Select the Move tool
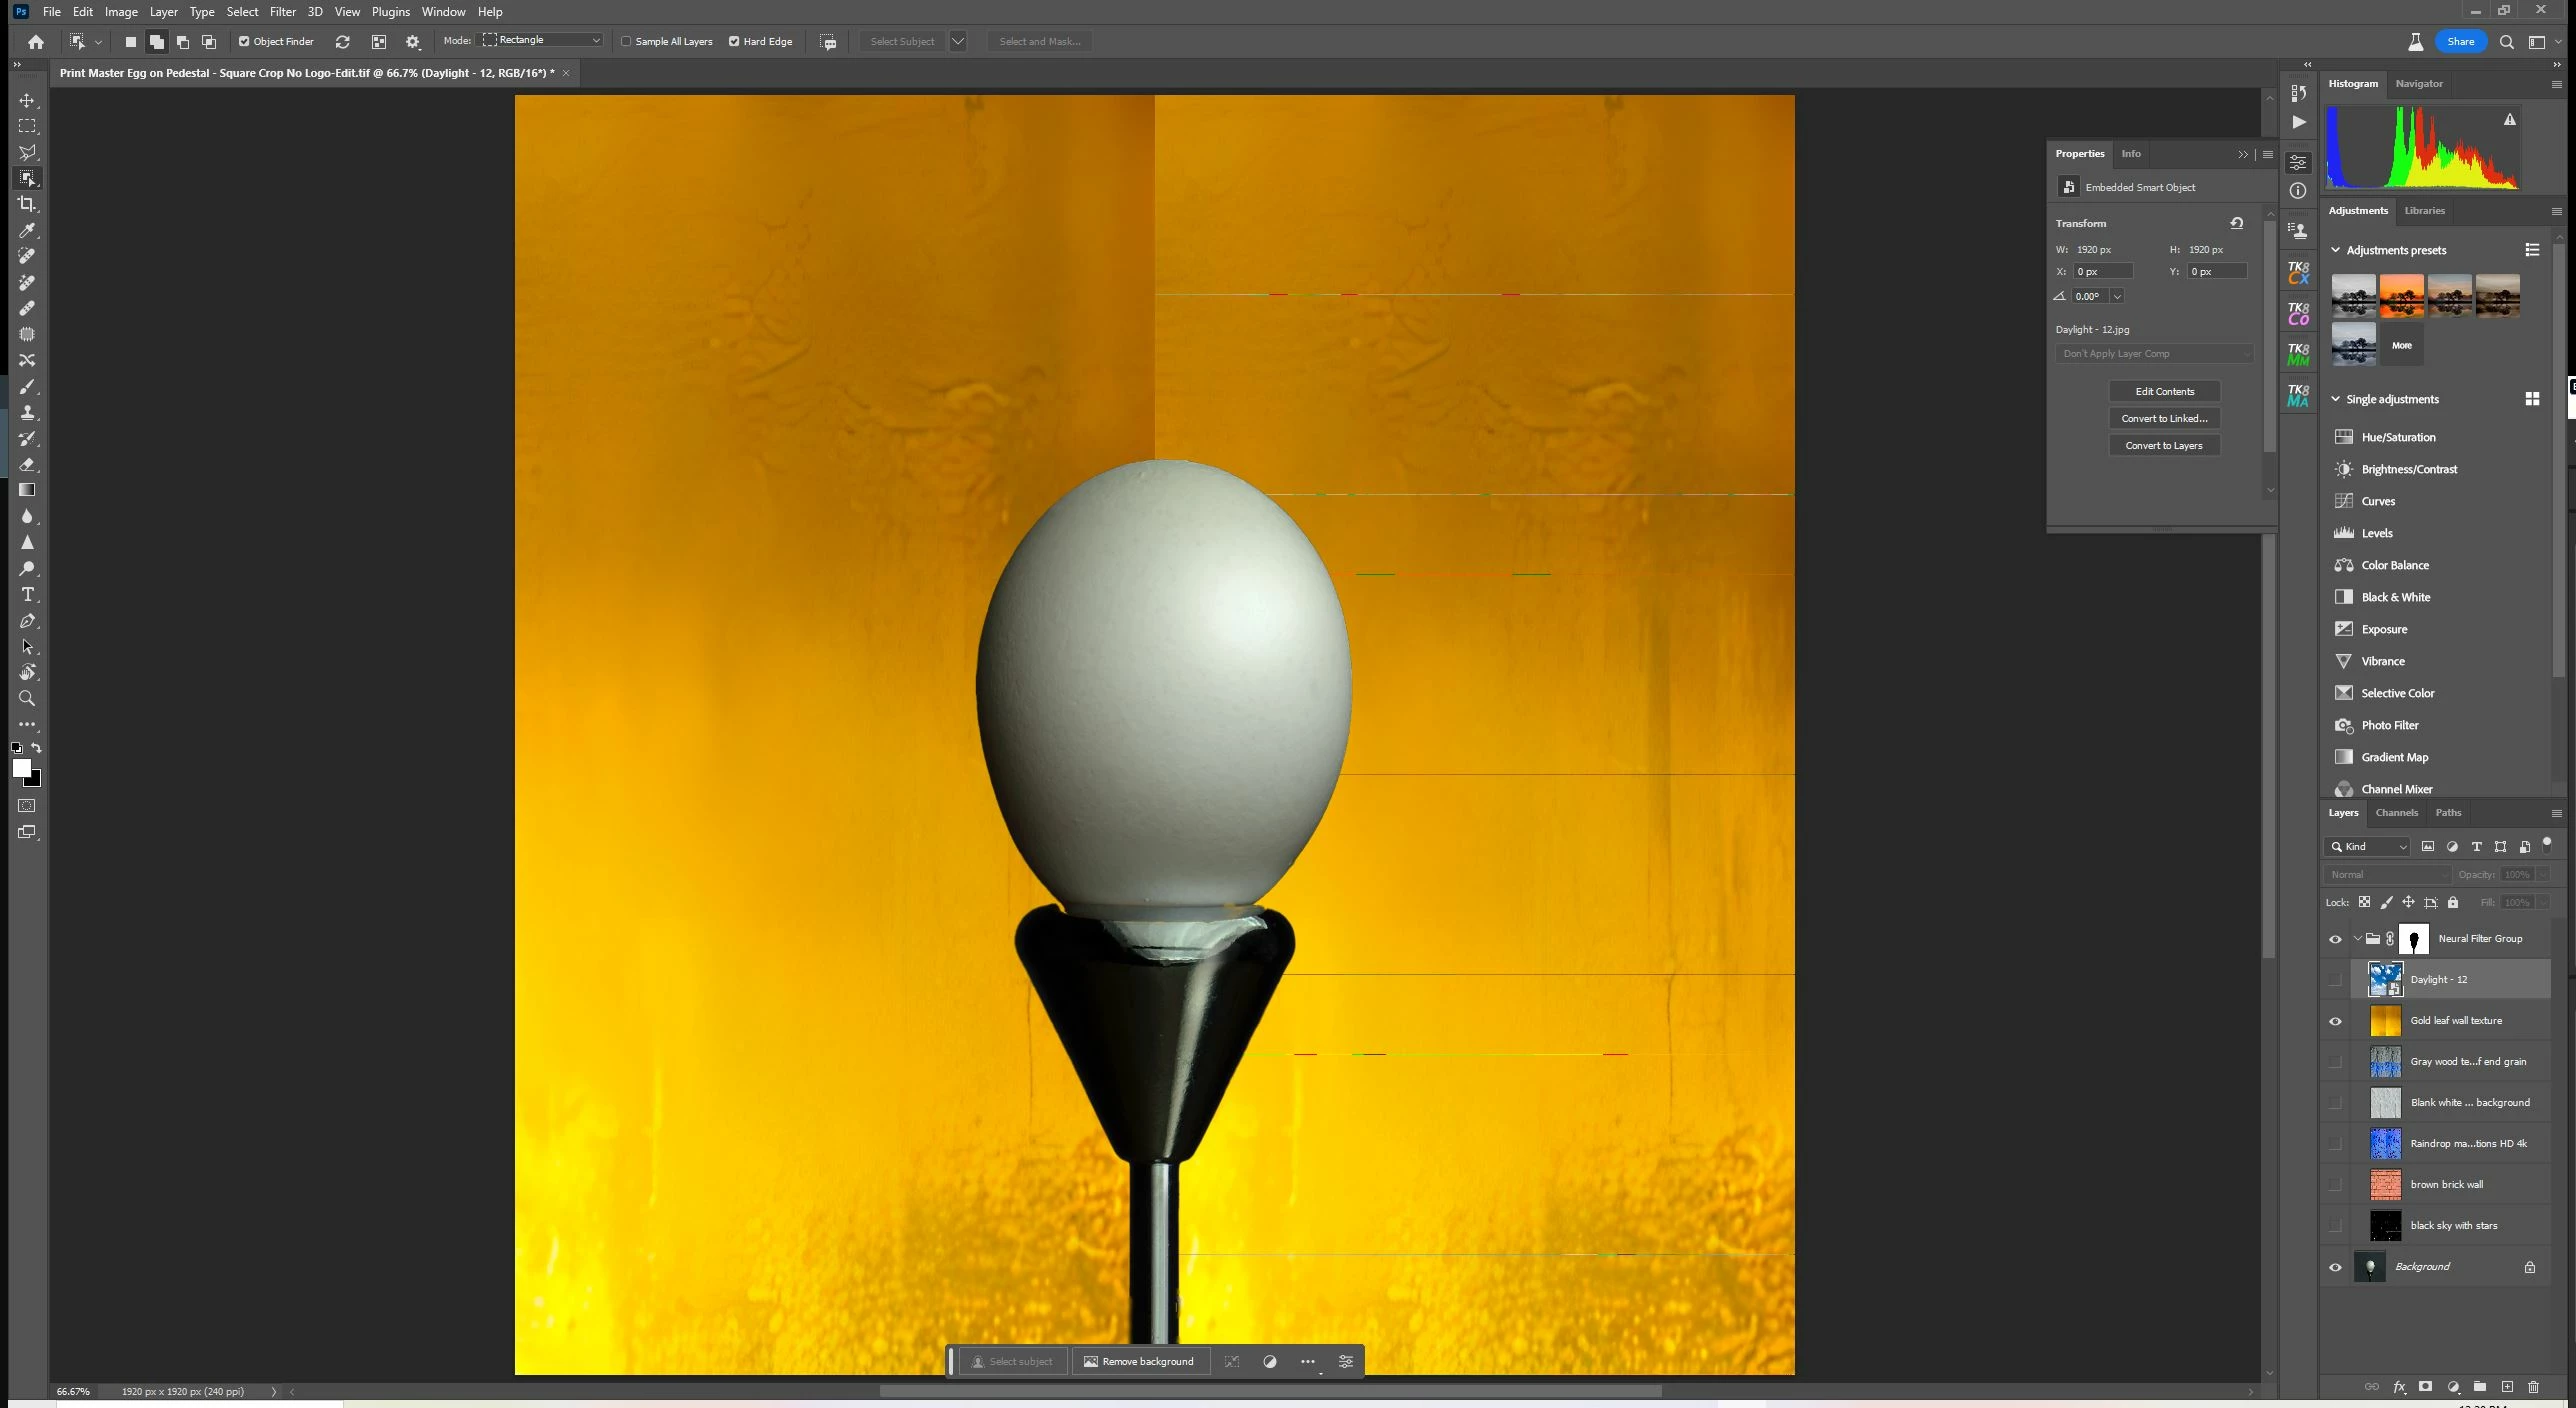This screenshot has height=1408, width=2576. 27,101
